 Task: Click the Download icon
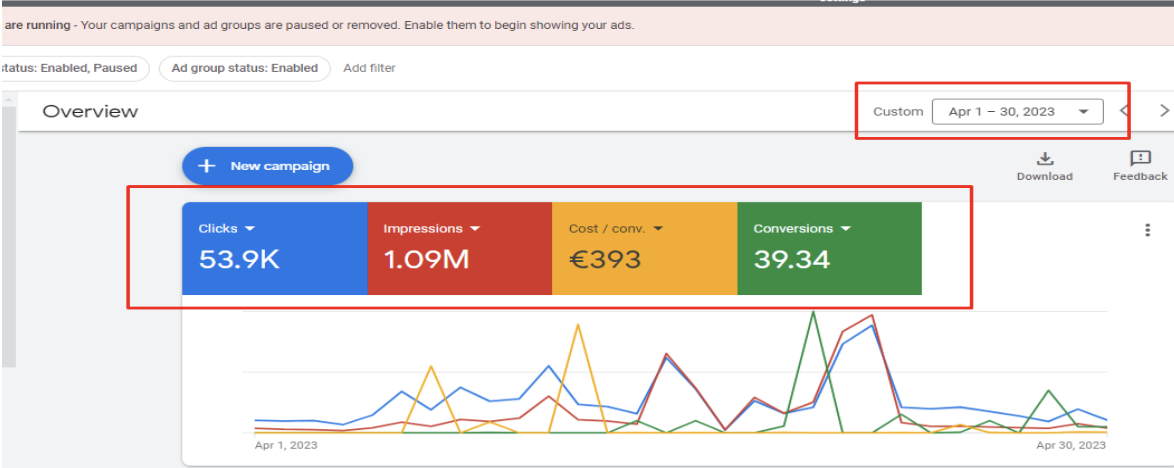[x=1044, y=159]
